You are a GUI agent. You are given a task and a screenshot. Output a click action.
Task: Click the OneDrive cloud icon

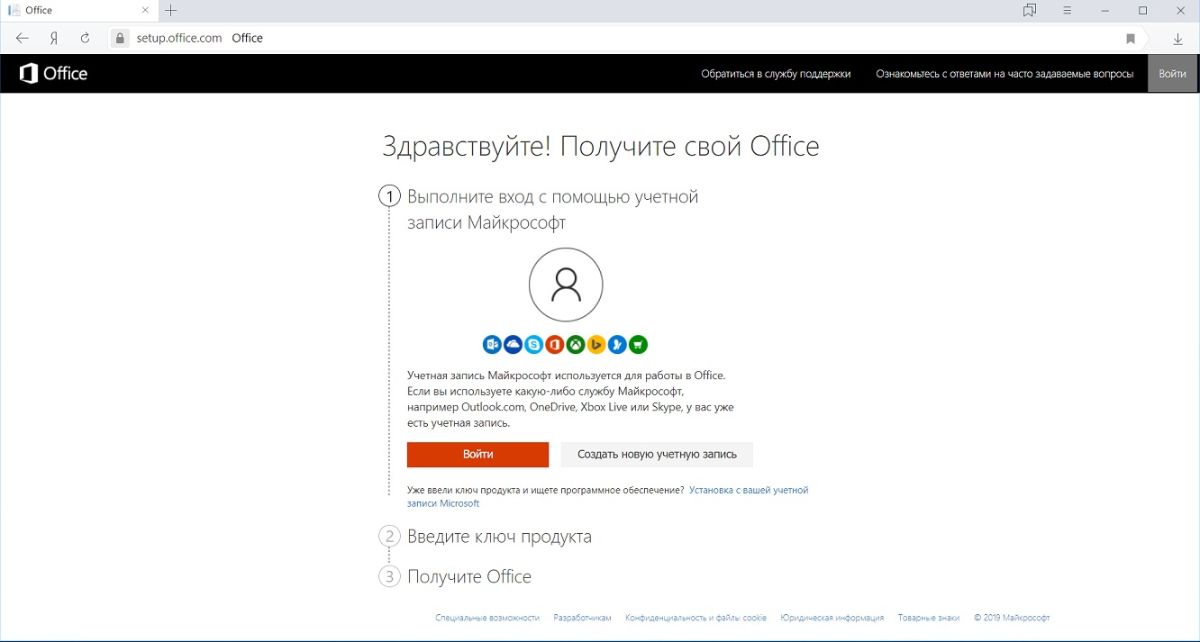coord(513,344)
